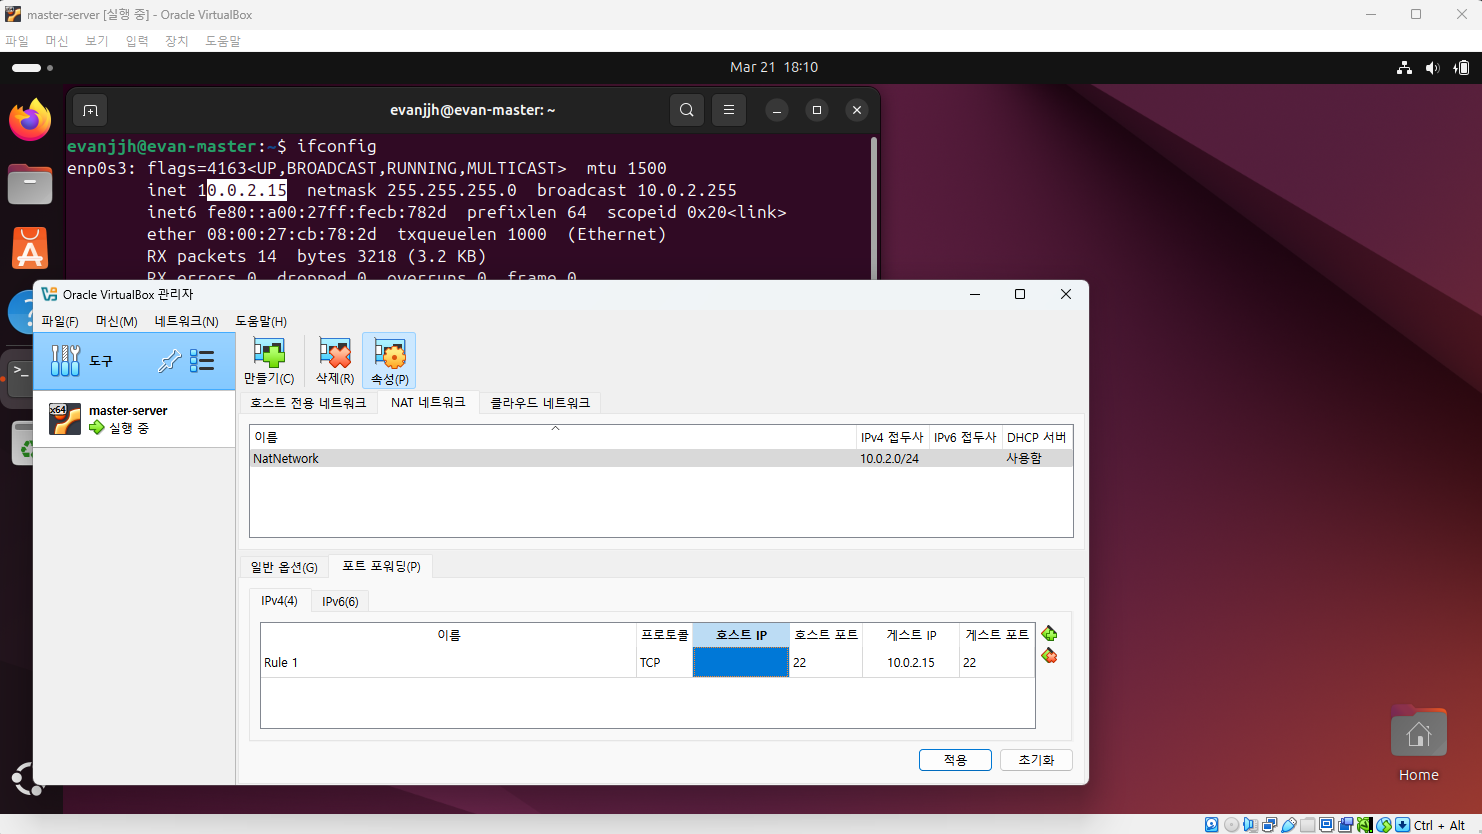Open the 일반 옵션(G) tab

coord(284,567)
